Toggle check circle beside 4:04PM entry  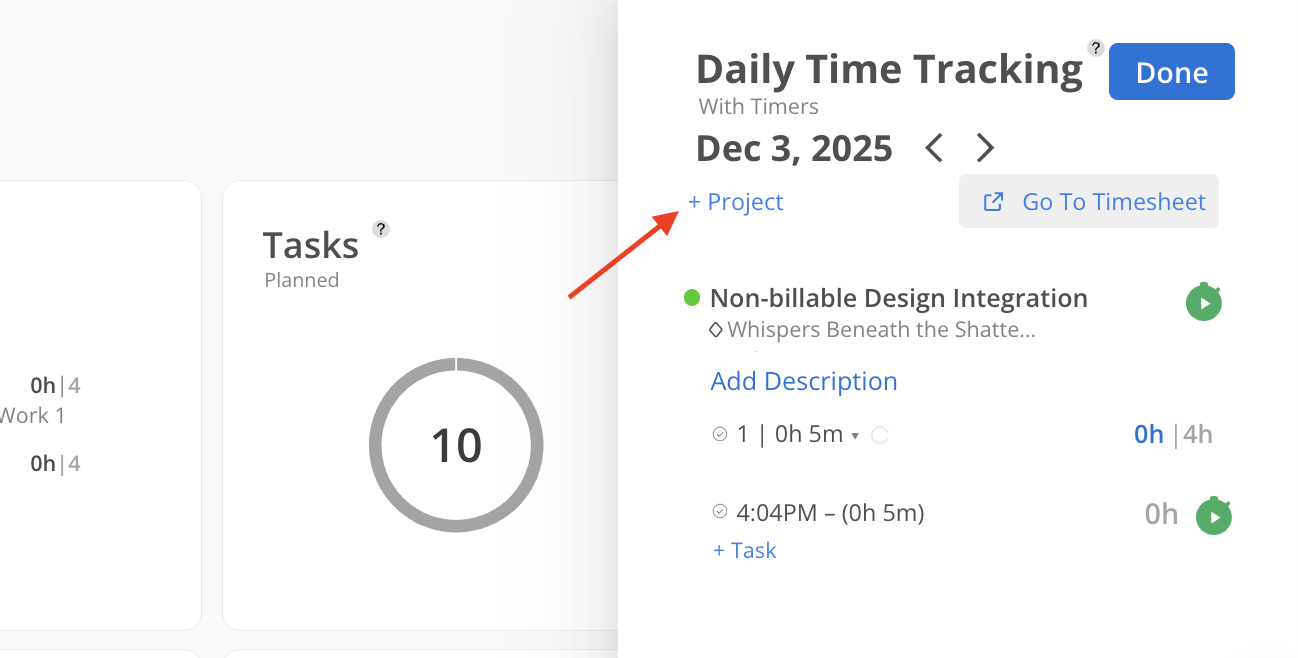(x=719, y=512)
